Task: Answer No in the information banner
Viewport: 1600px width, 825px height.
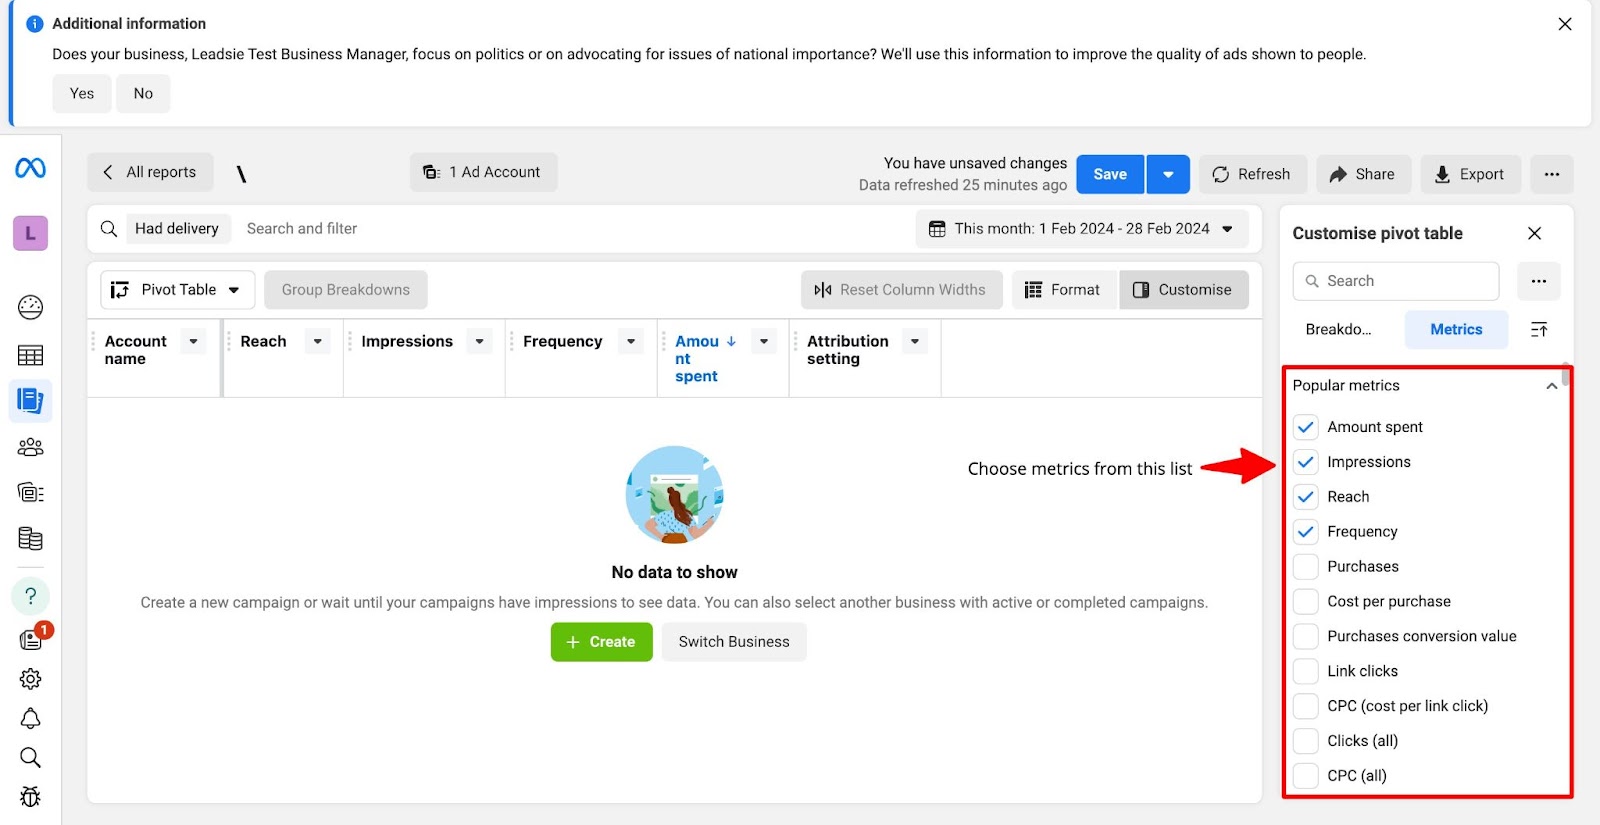Action: [x=143, y=94]
